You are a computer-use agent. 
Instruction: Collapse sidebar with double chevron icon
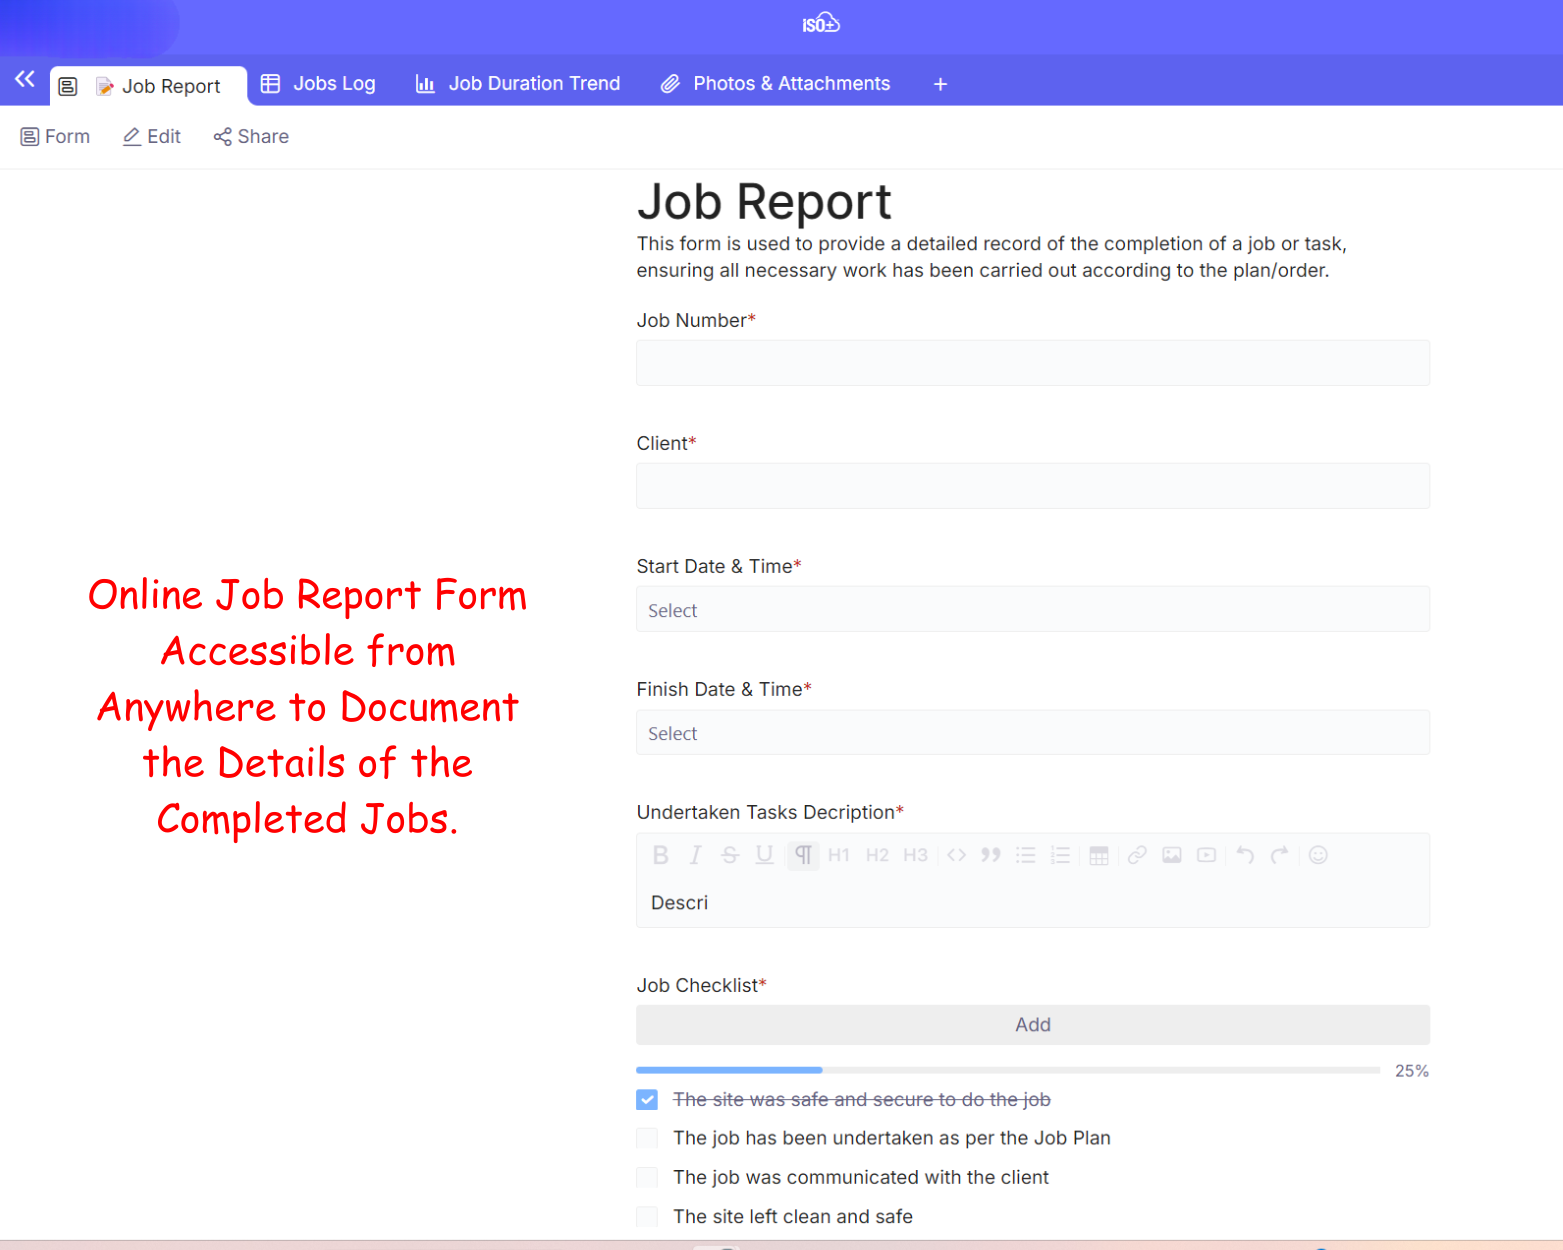coord(25,79)
